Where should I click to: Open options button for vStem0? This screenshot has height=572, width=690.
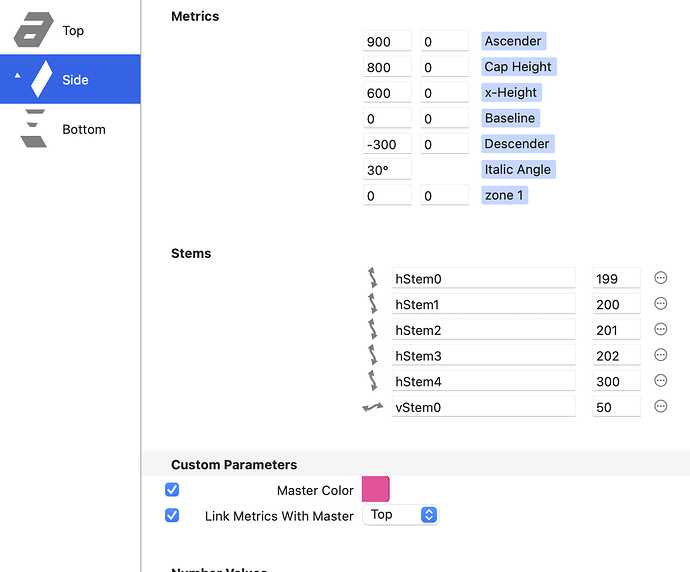click(x=660, y=406)
